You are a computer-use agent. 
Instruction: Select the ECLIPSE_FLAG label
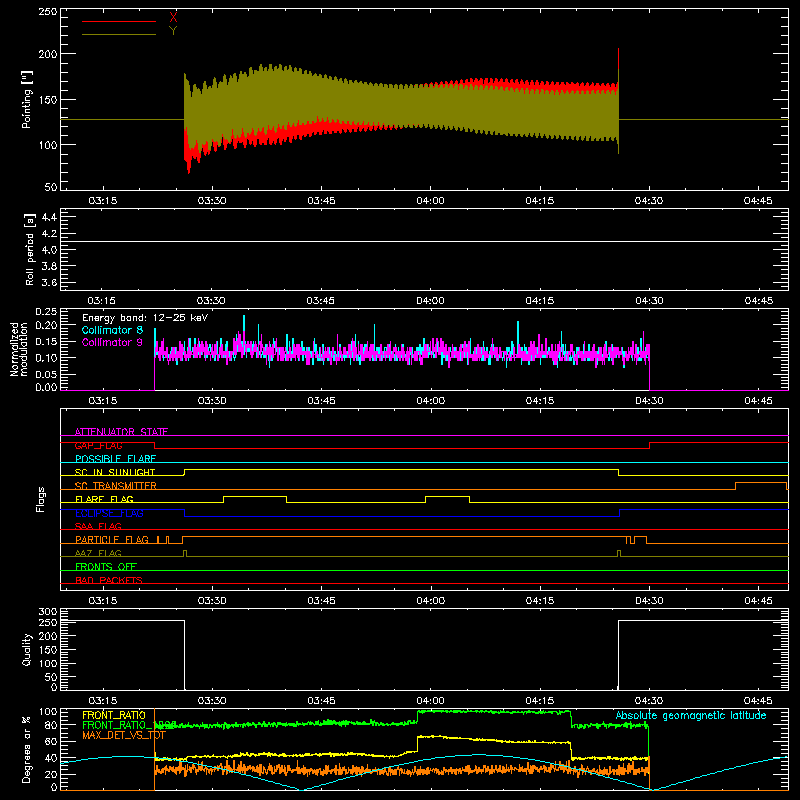pyautogui.click(x=109, y=513)
